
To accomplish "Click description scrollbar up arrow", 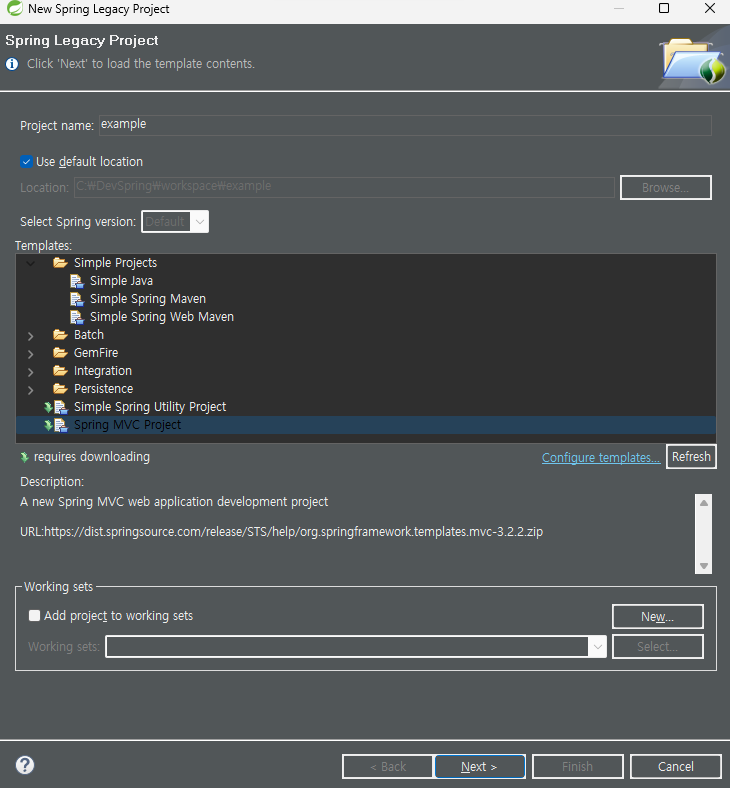I will 704,503.
